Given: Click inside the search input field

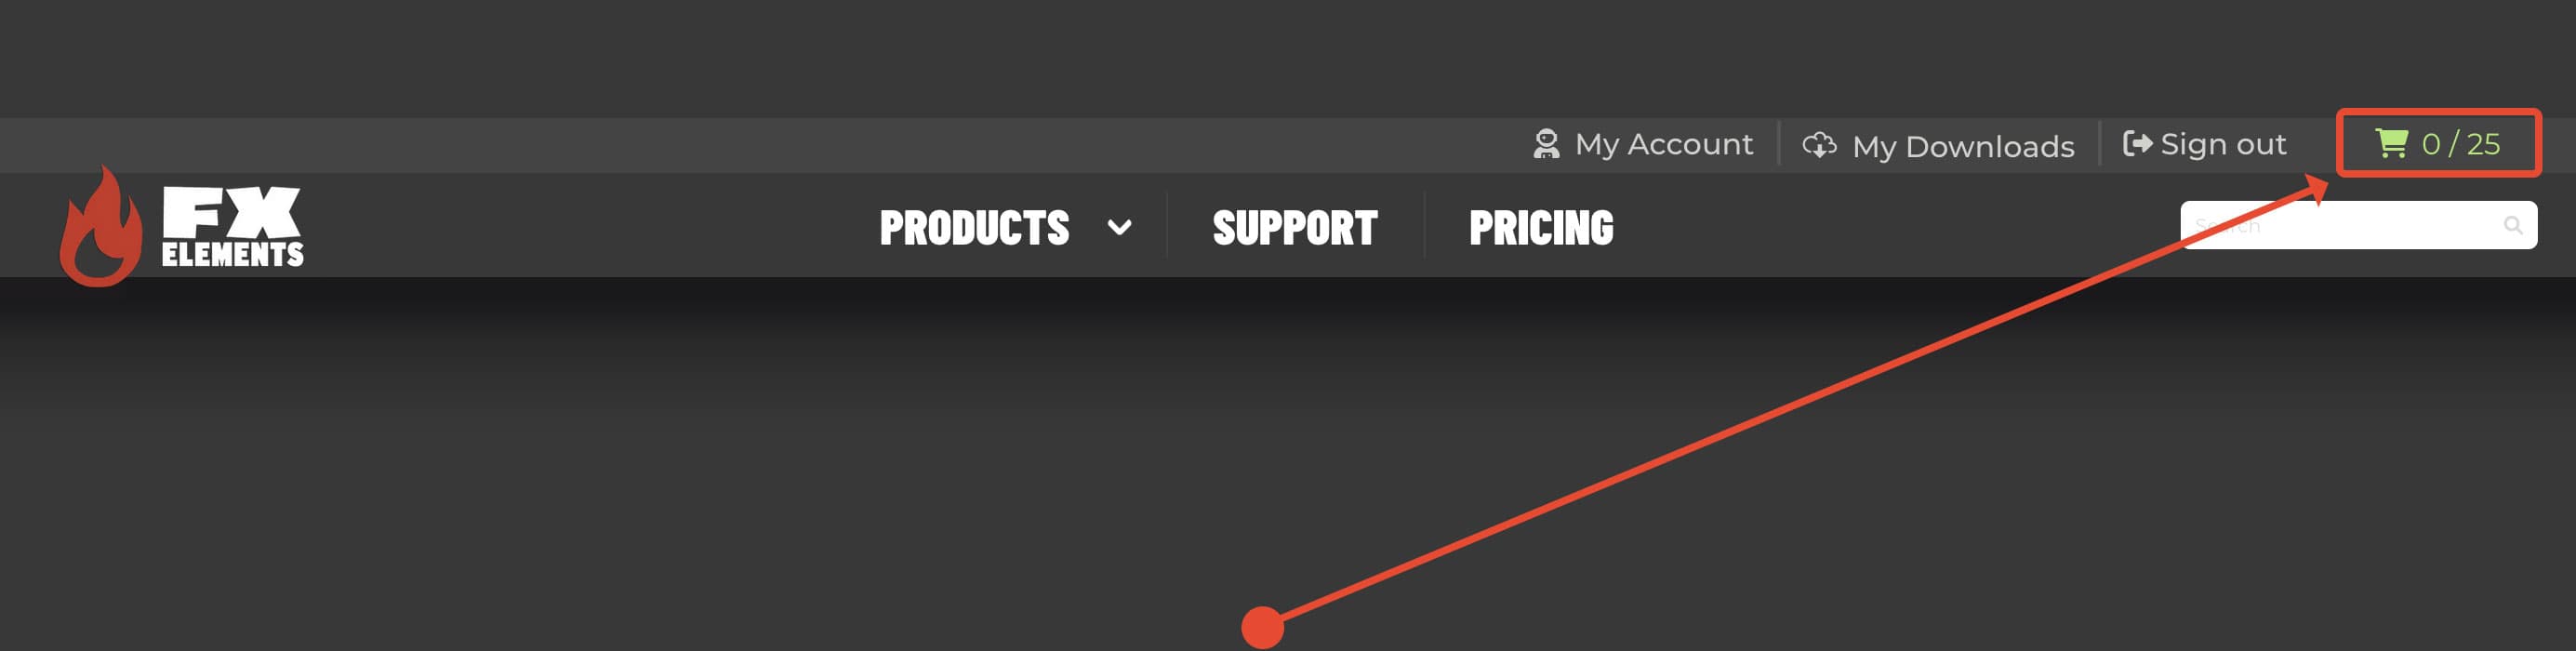Looking at the screenshot, I should 2340,224.
